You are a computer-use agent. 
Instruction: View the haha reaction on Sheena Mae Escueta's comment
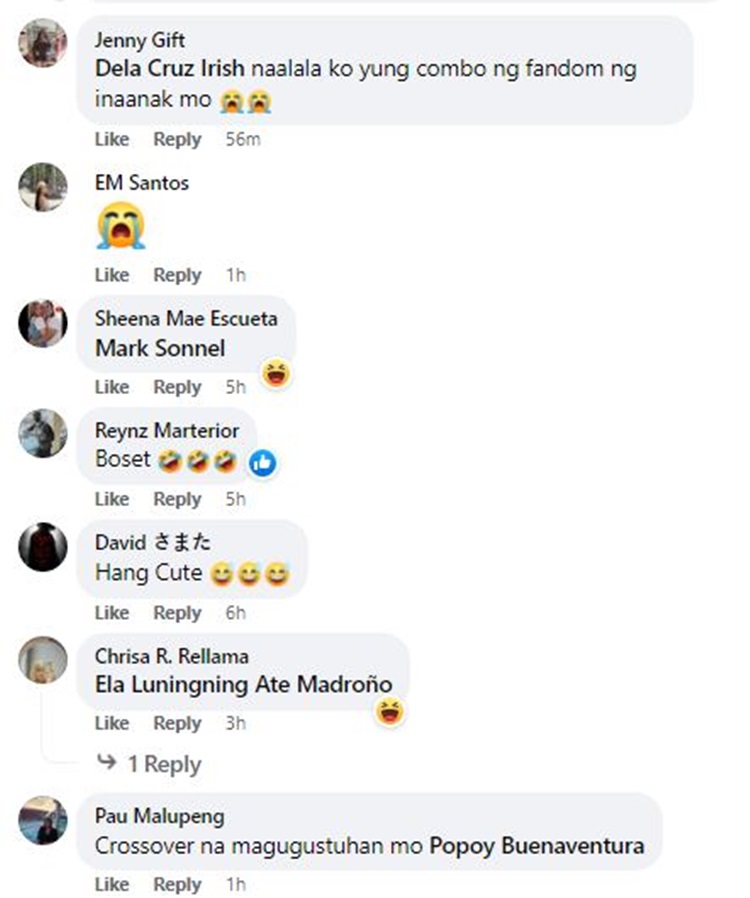coord(277,374)
